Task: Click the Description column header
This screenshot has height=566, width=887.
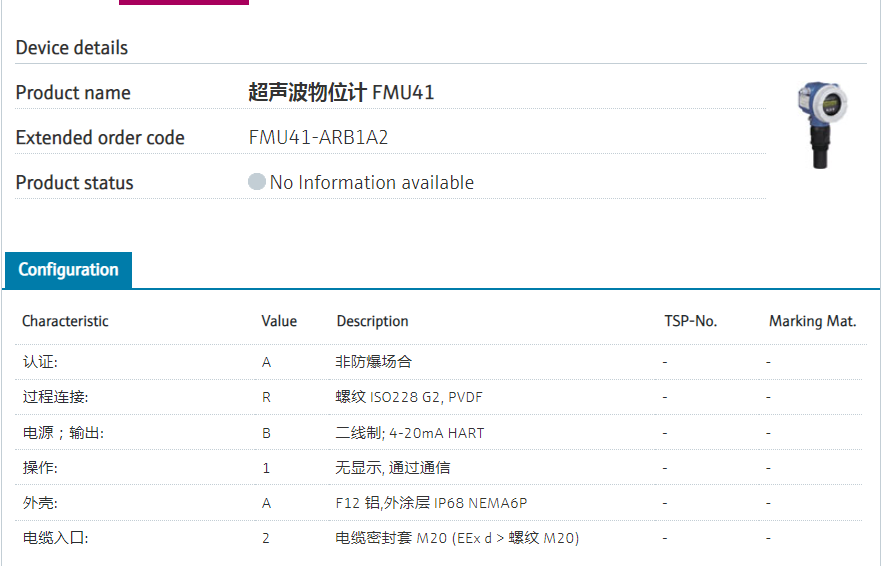Action: click(372, 321)
